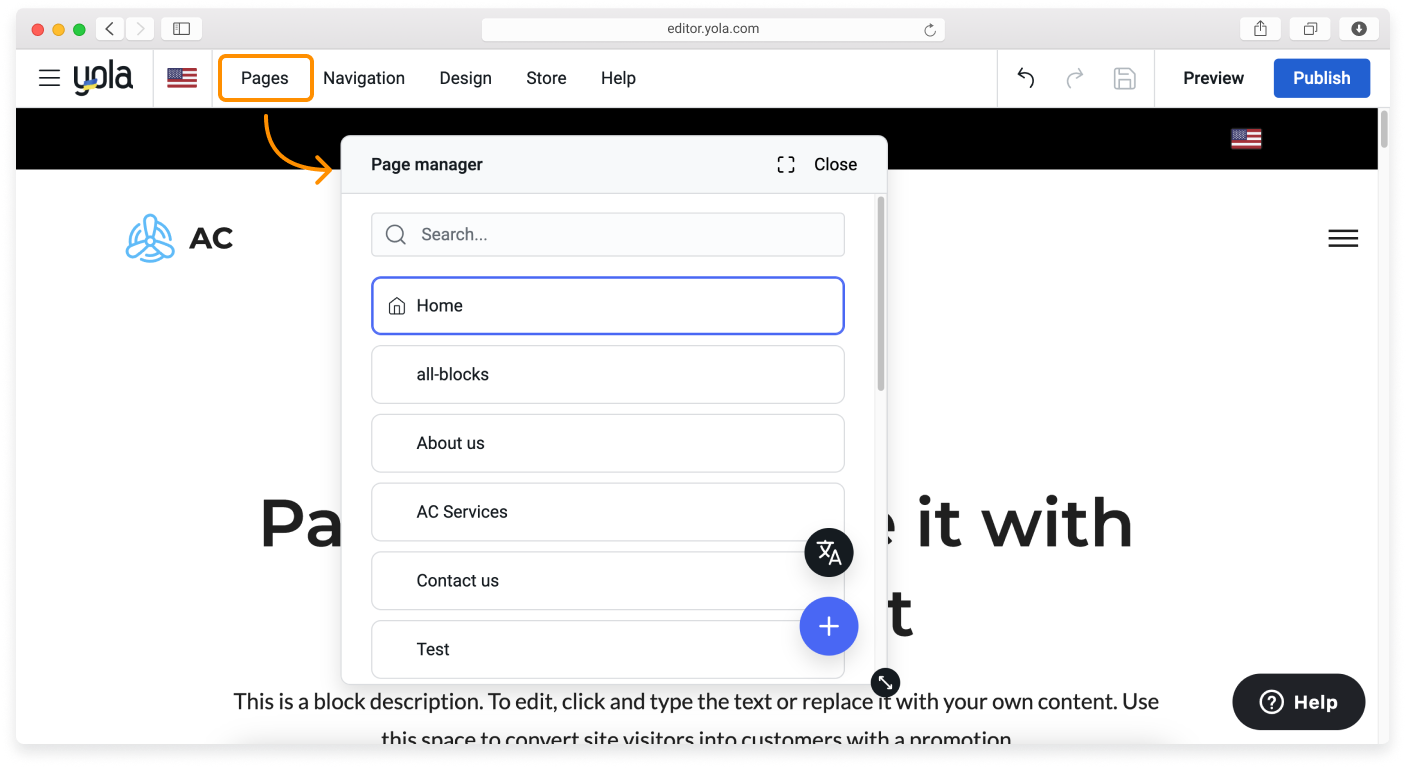
Task: Click the resize handle of Page manager
Action: coord(885,682)
